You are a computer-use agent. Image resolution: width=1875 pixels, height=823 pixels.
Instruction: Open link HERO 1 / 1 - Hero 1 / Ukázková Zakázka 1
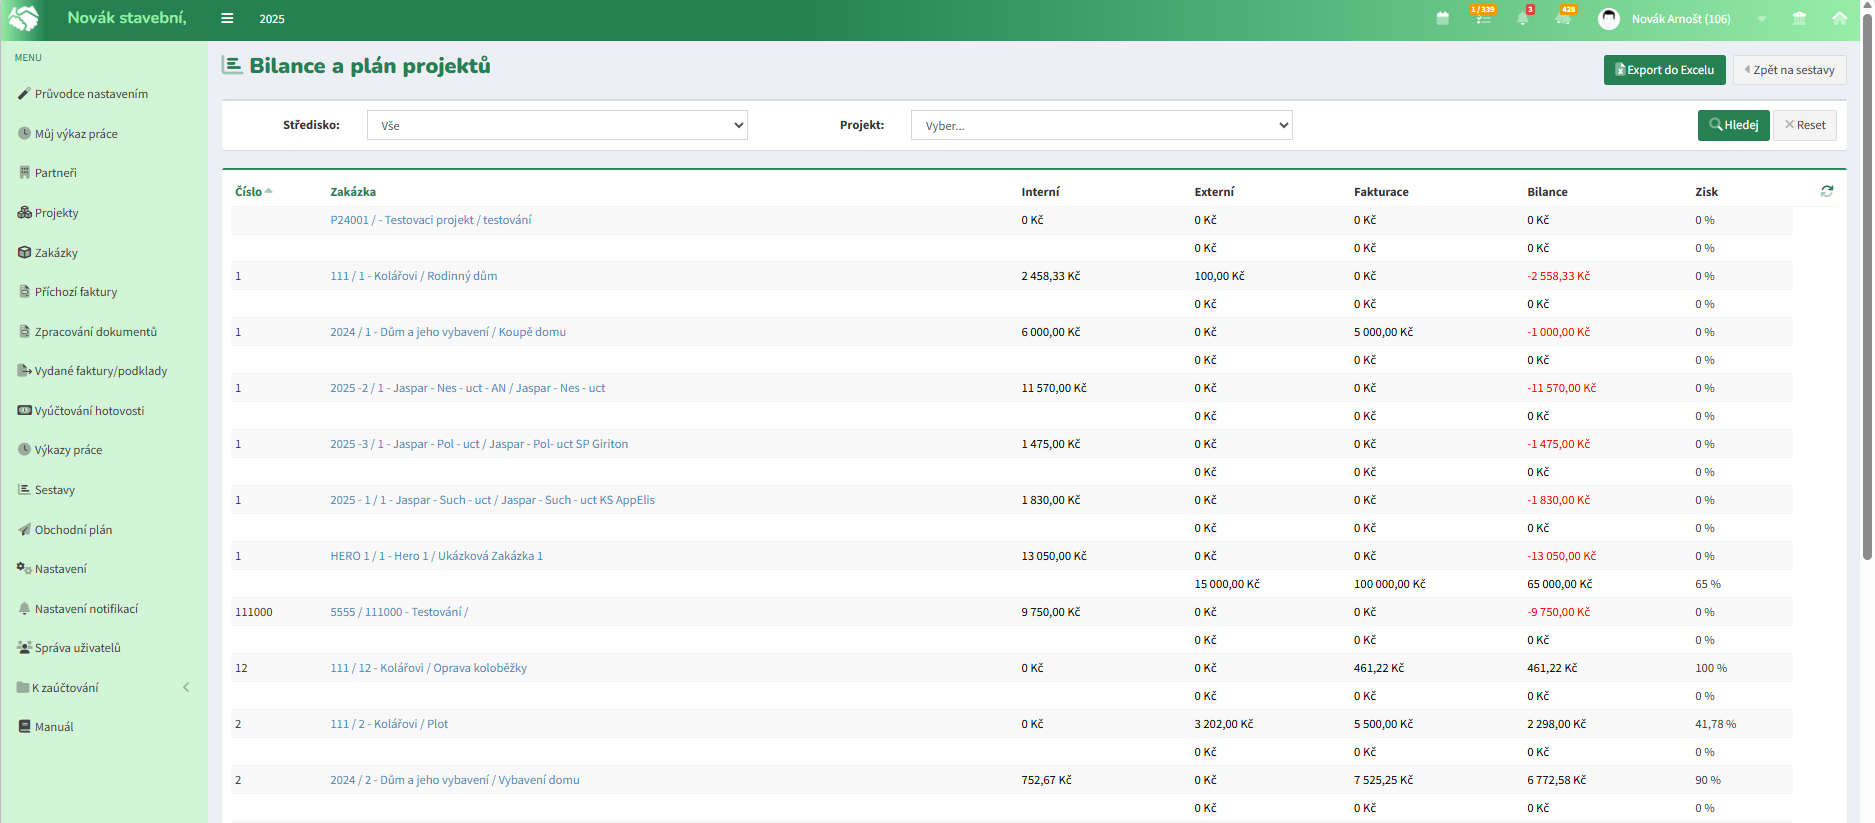pyautogui.click(x=437, y=556)
